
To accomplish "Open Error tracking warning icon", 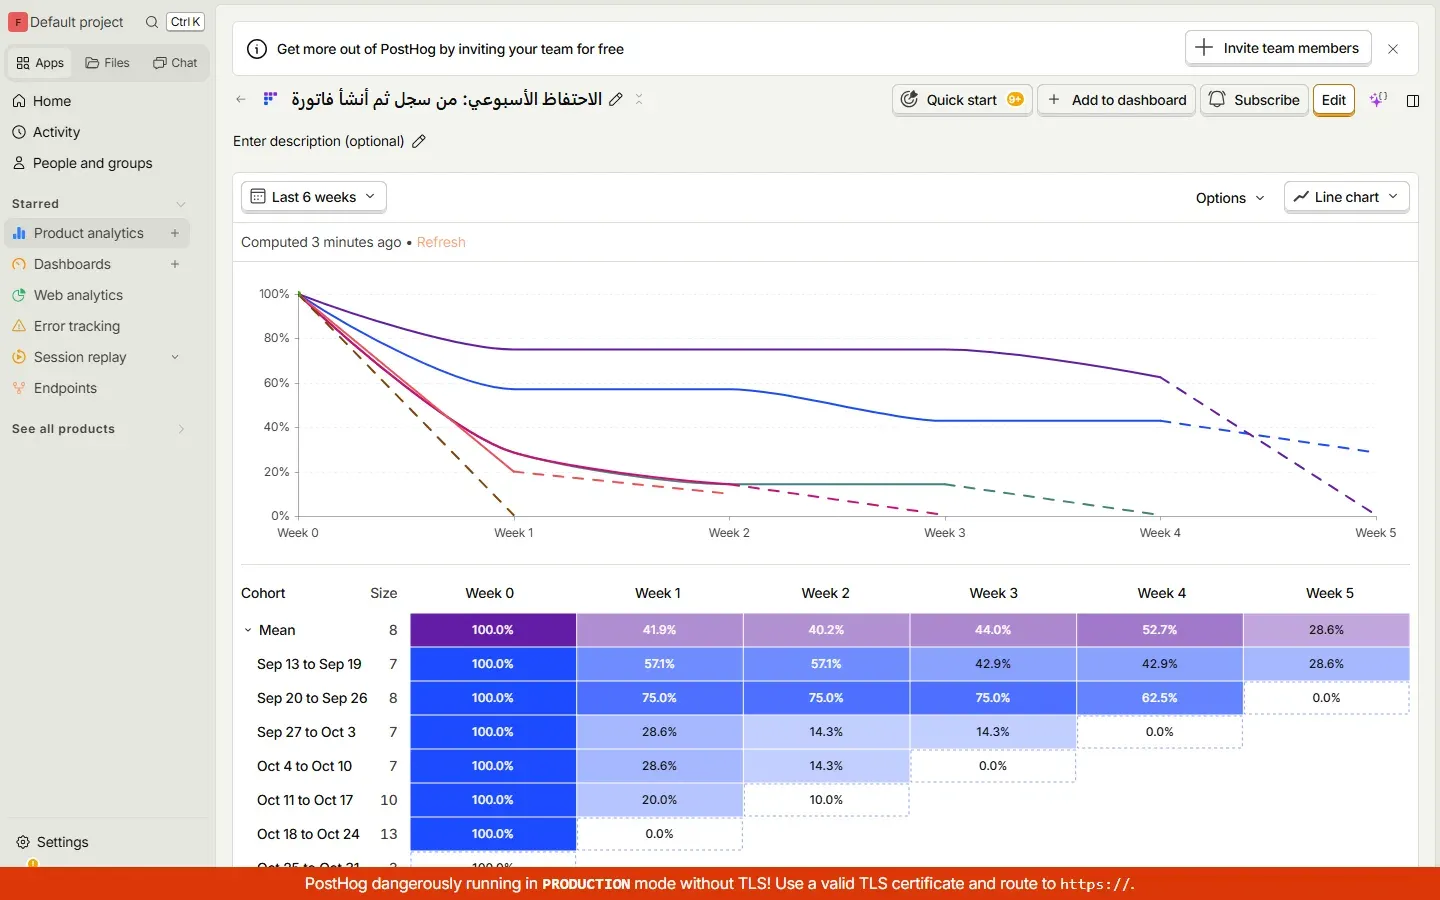I will [19, 326].
